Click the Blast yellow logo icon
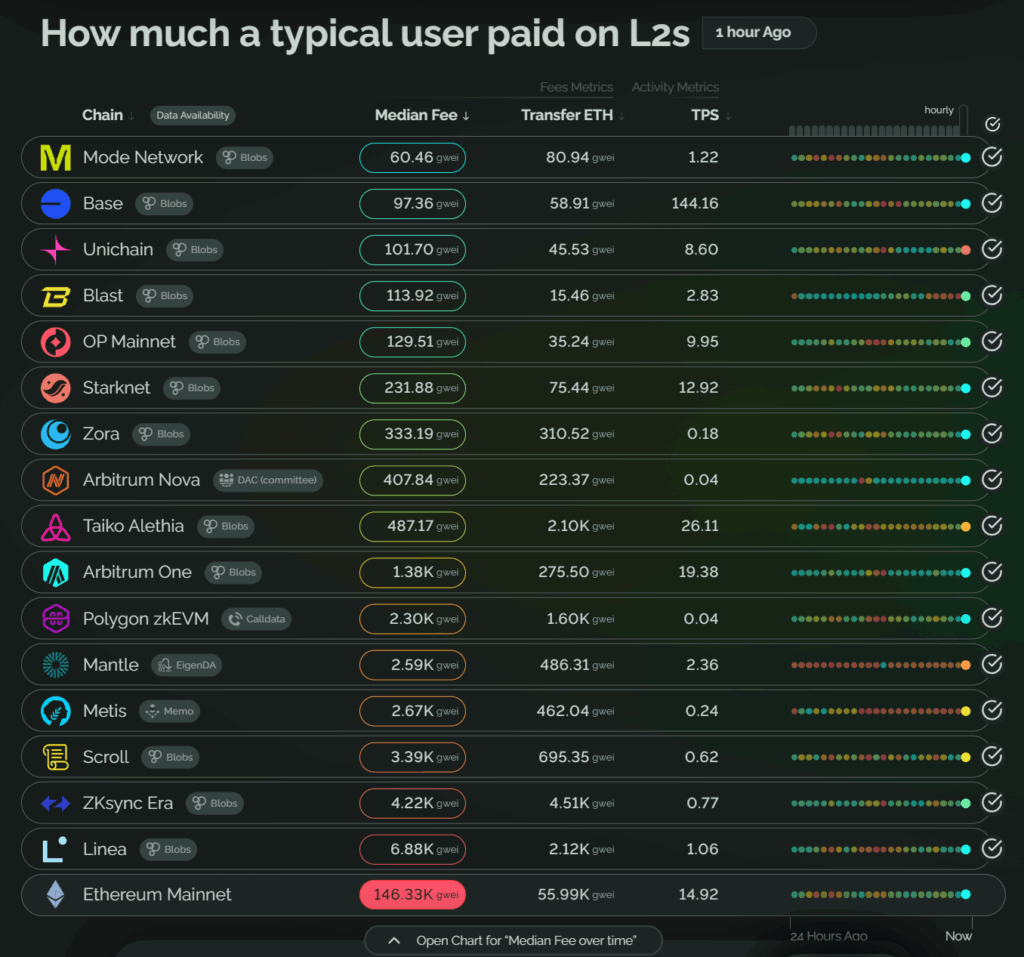Viewport: 1024px width, 957px height. 56,296
